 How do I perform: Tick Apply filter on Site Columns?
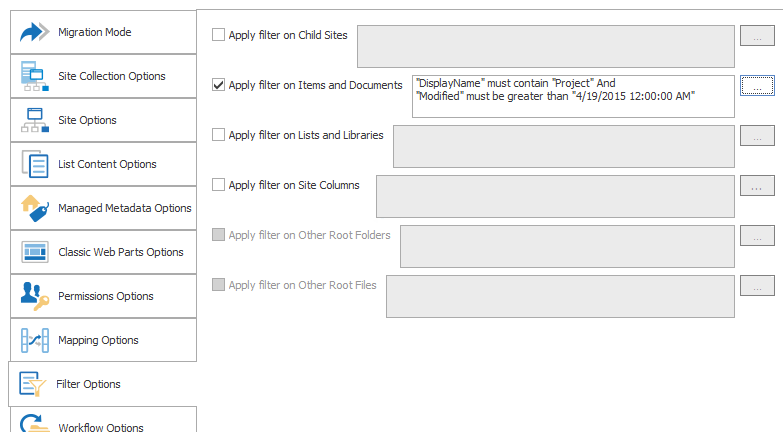tap(219, 185)
